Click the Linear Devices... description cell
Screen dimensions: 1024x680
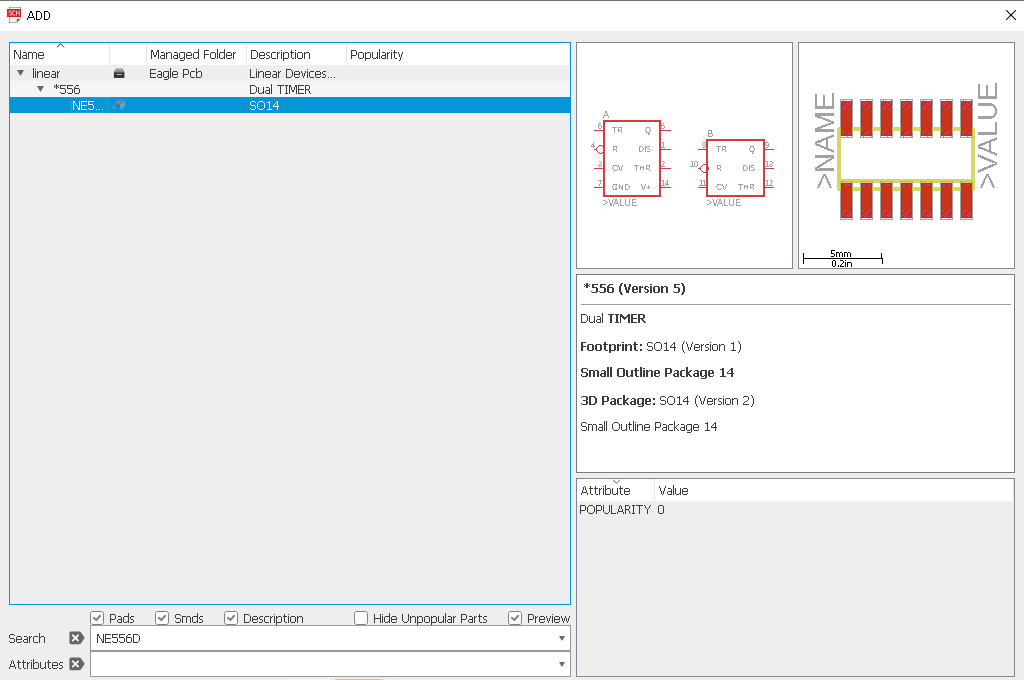[293, 74]
